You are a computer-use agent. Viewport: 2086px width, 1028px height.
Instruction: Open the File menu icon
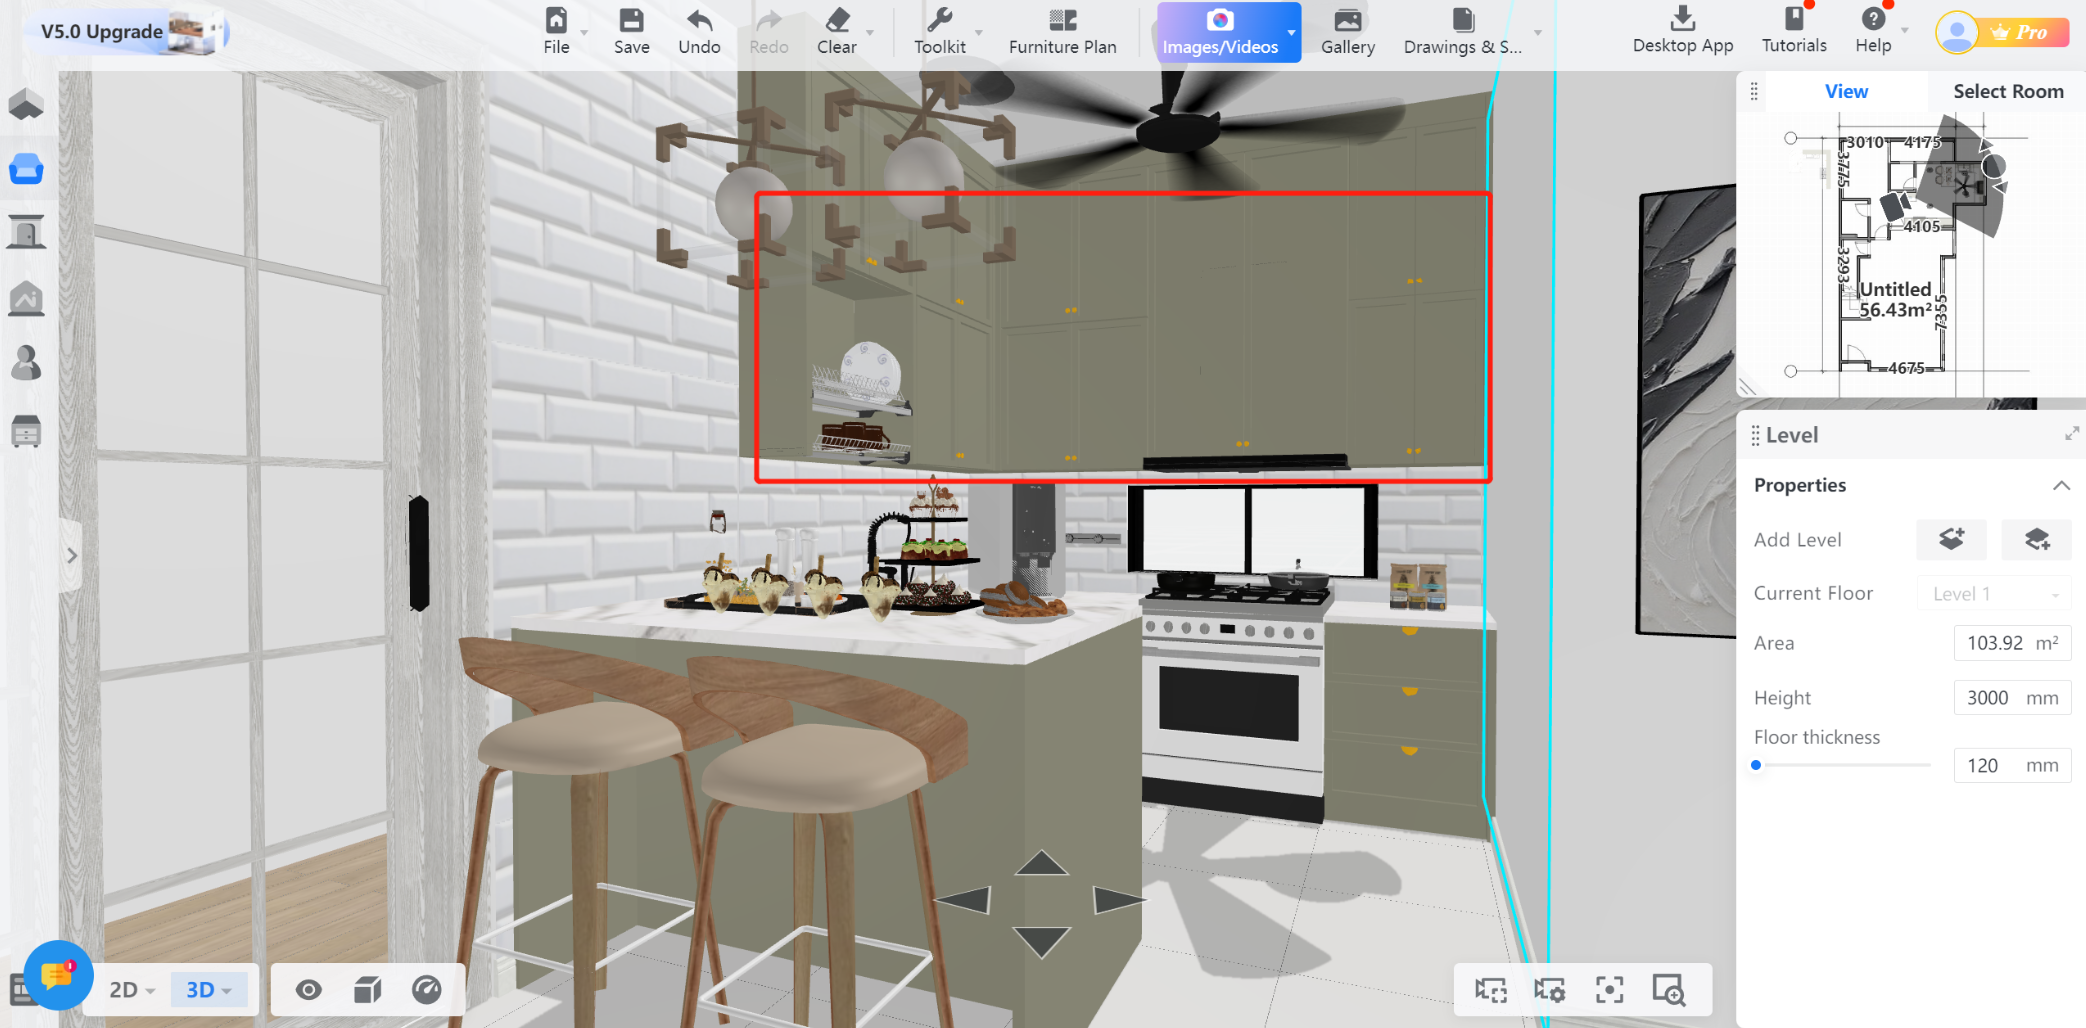(x=556, y=21)
